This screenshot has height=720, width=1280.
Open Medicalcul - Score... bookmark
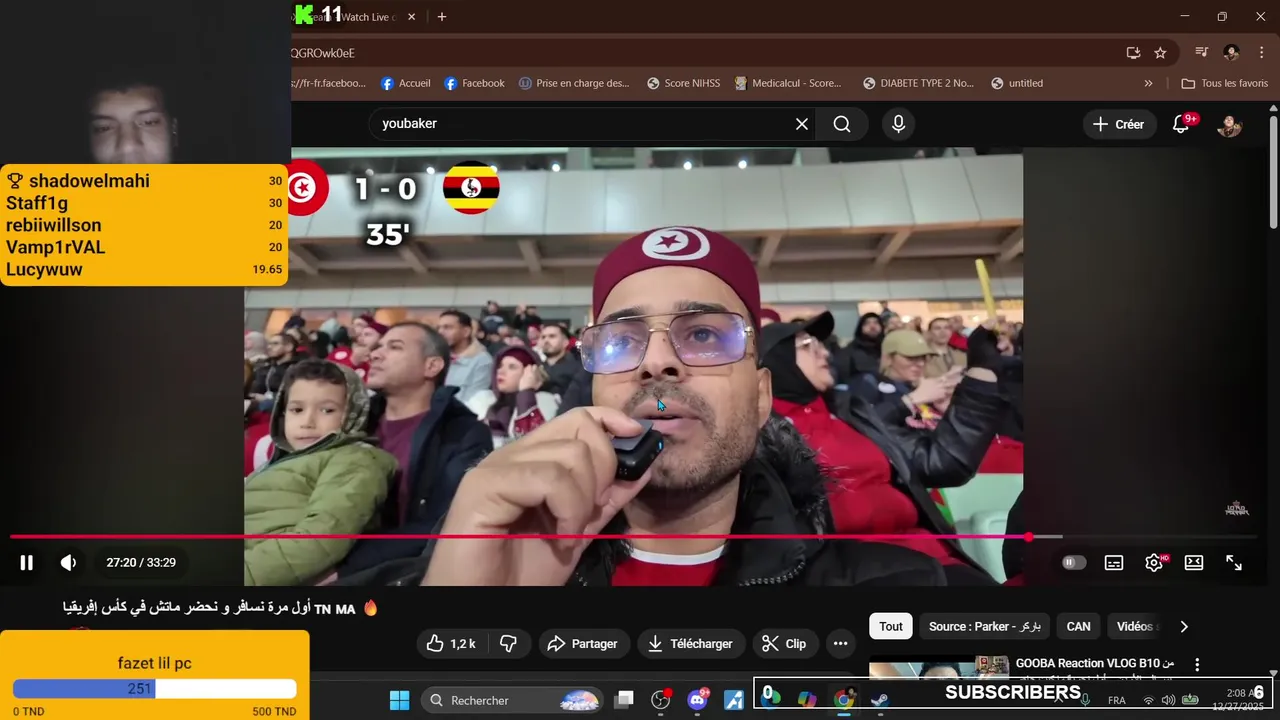tap(788, 84)
